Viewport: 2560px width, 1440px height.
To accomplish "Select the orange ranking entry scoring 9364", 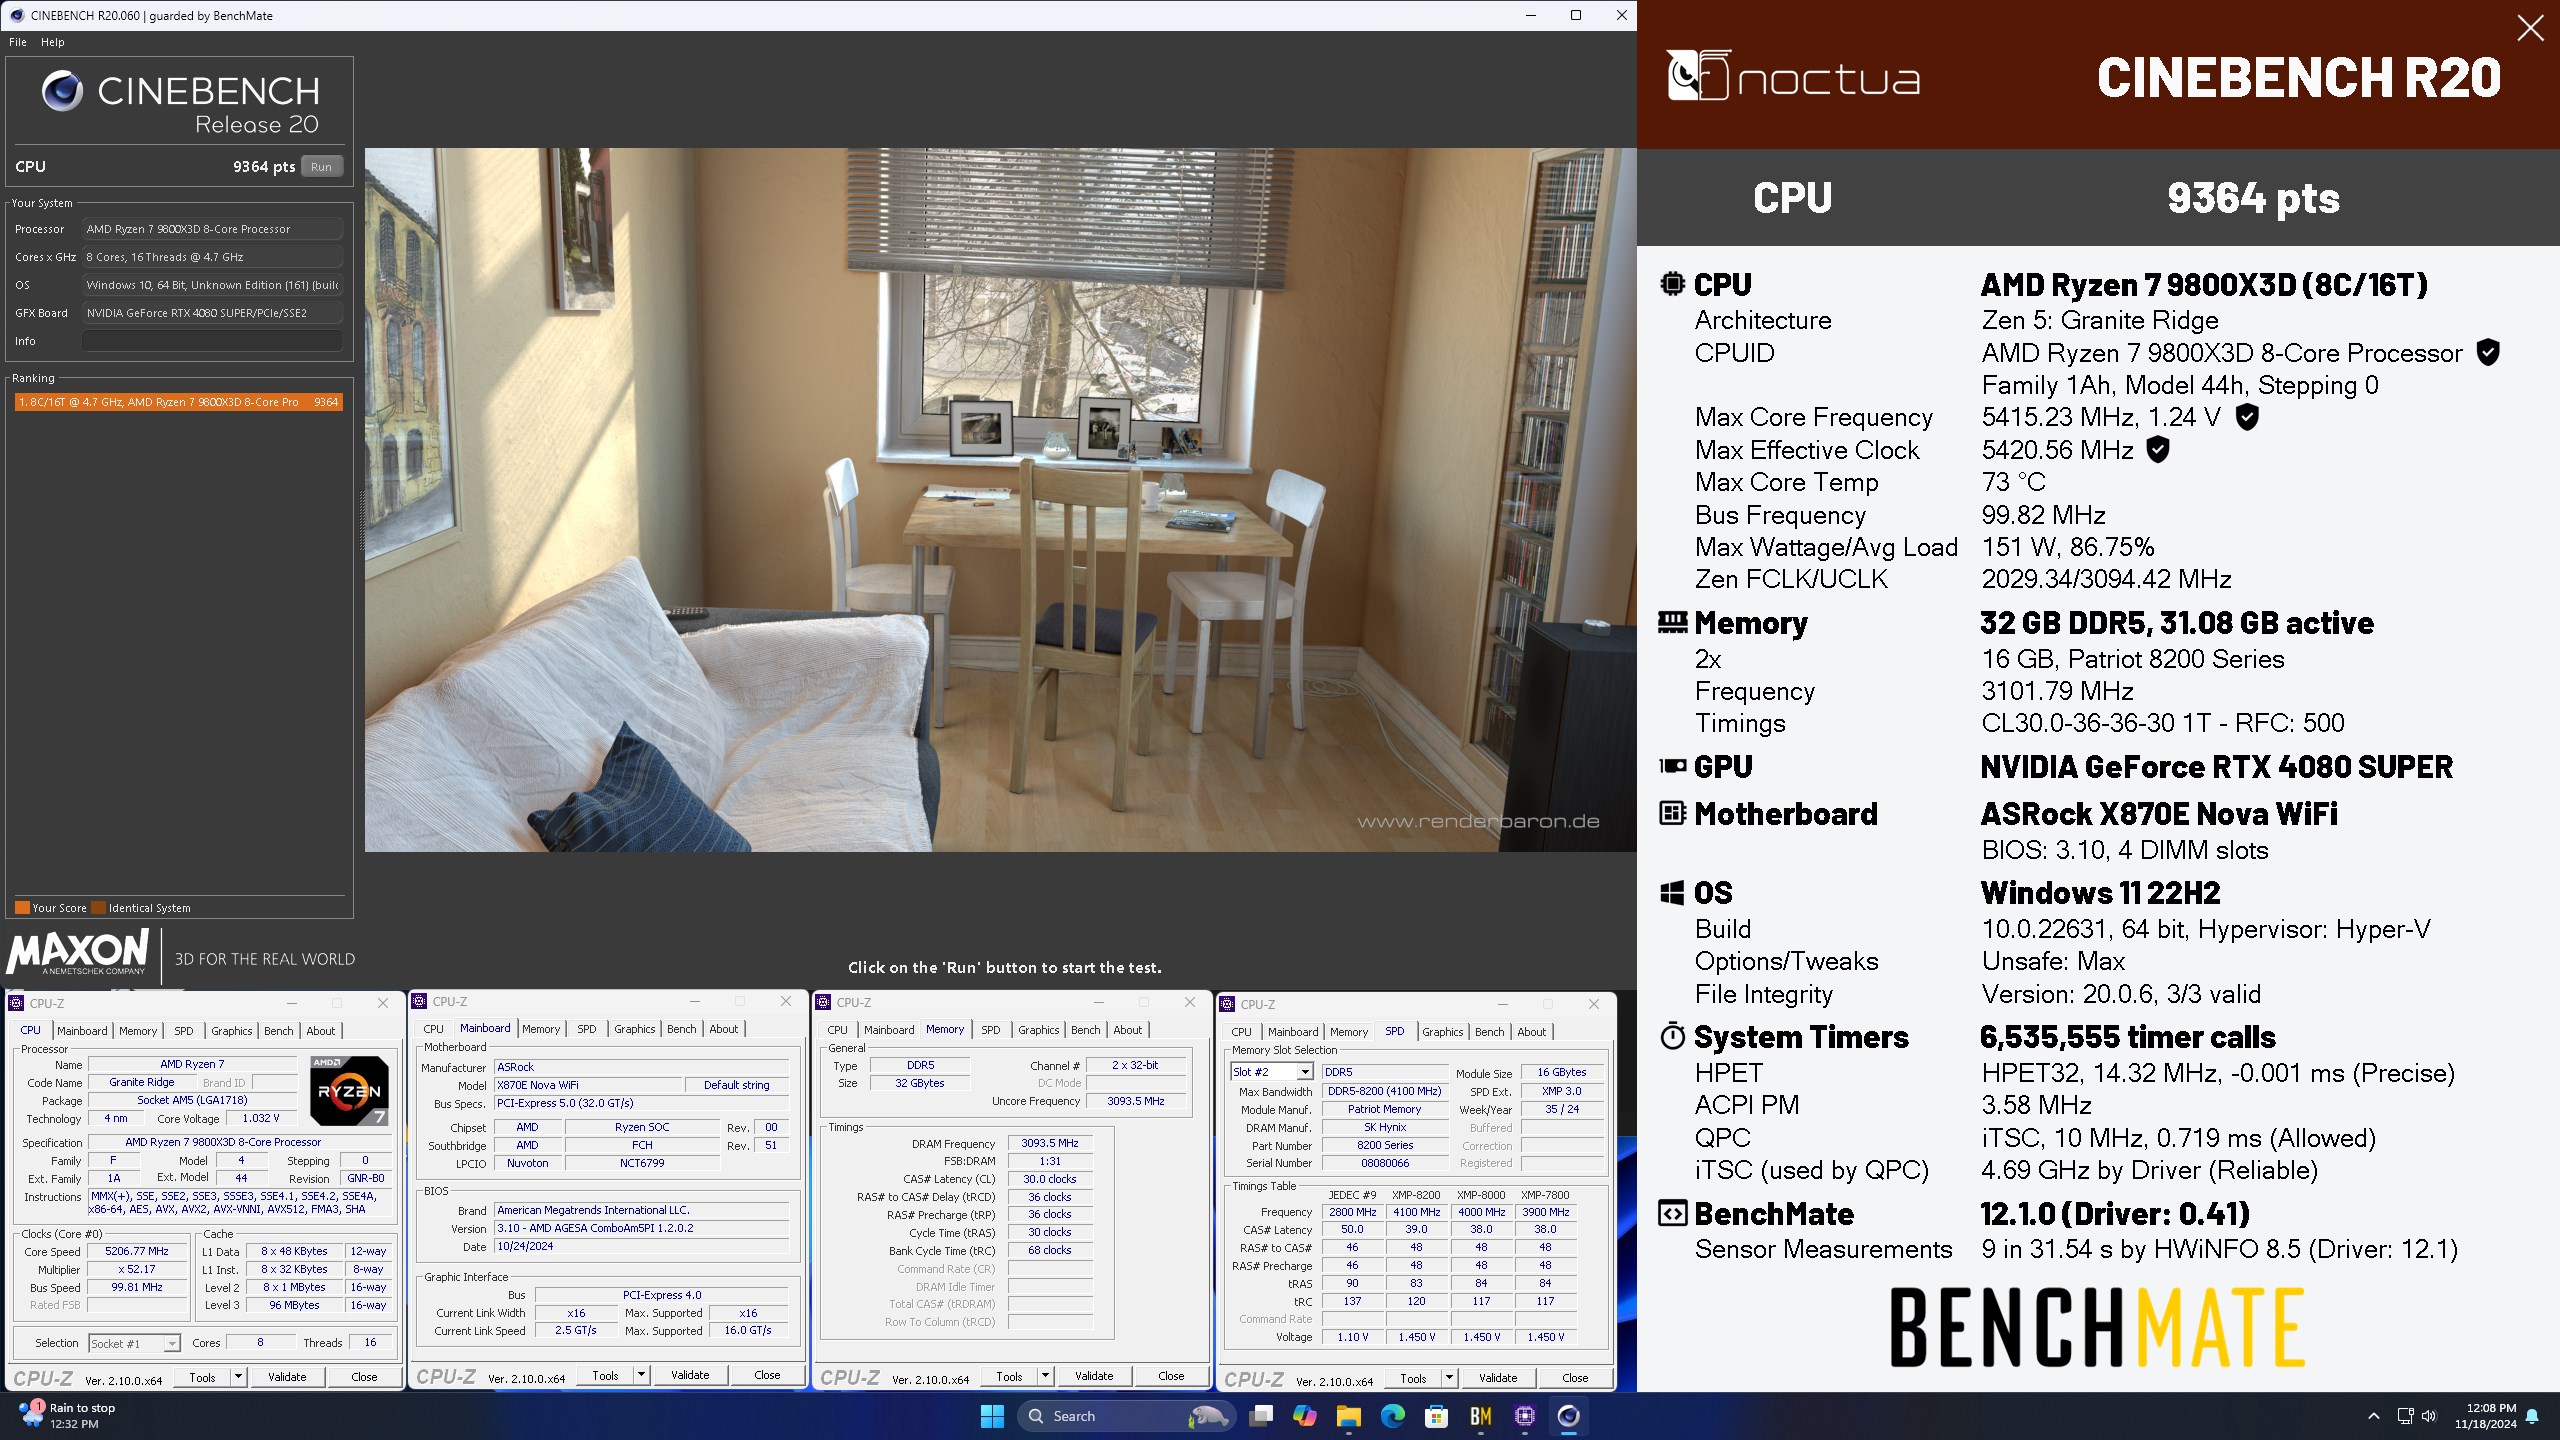I will tap(179, 402).
